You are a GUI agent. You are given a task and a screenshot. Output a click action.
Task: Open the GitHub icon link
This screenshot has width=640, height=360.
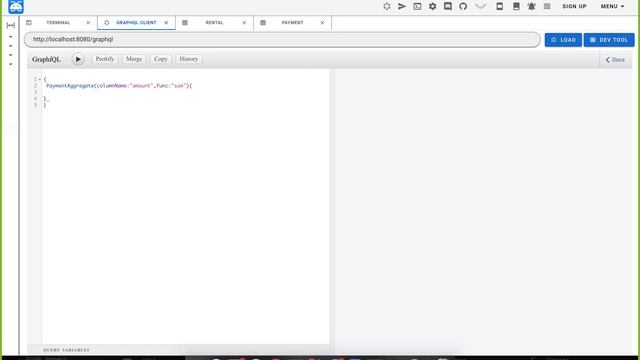[x=463, y=6]
